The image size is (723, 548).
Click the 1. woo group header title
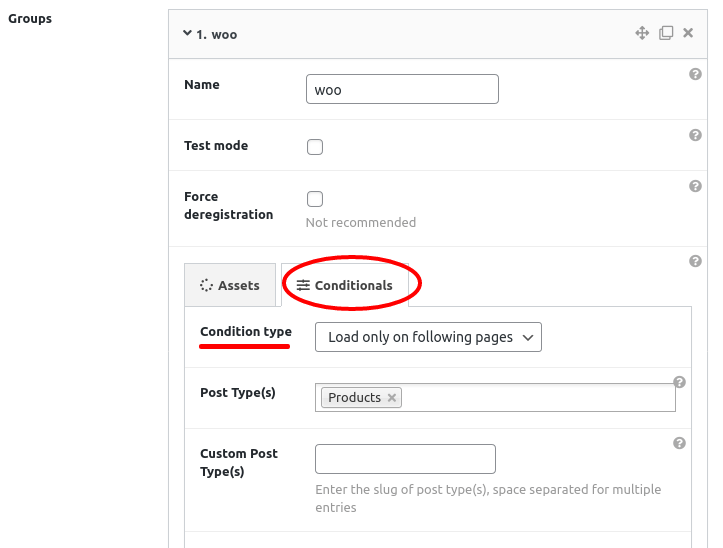(217, 35)
